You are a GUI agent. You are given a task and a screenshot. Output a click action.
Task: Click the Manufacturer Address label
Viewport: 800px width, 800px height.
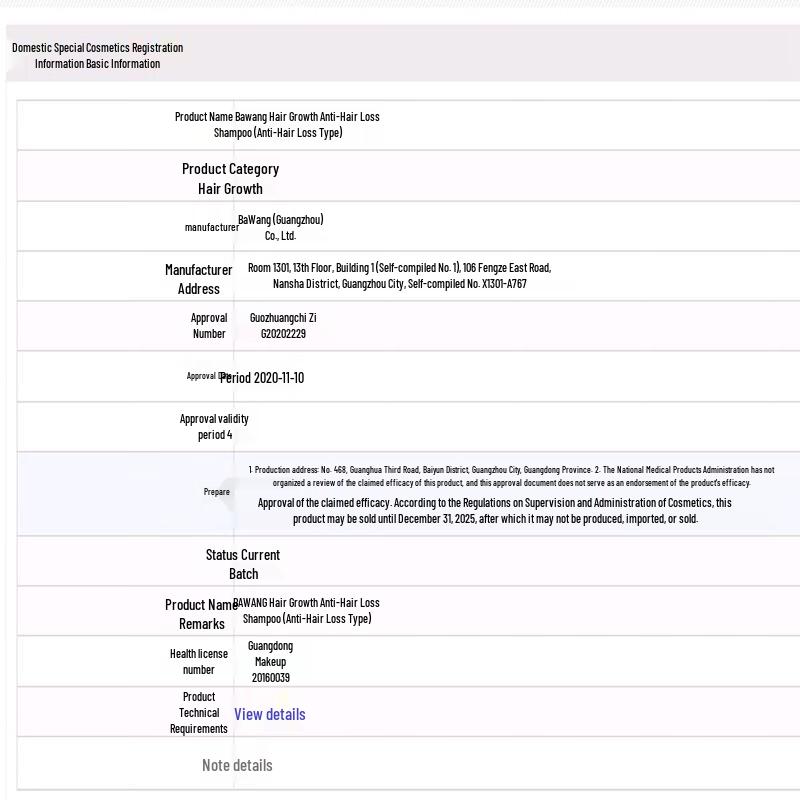(198, 279)
